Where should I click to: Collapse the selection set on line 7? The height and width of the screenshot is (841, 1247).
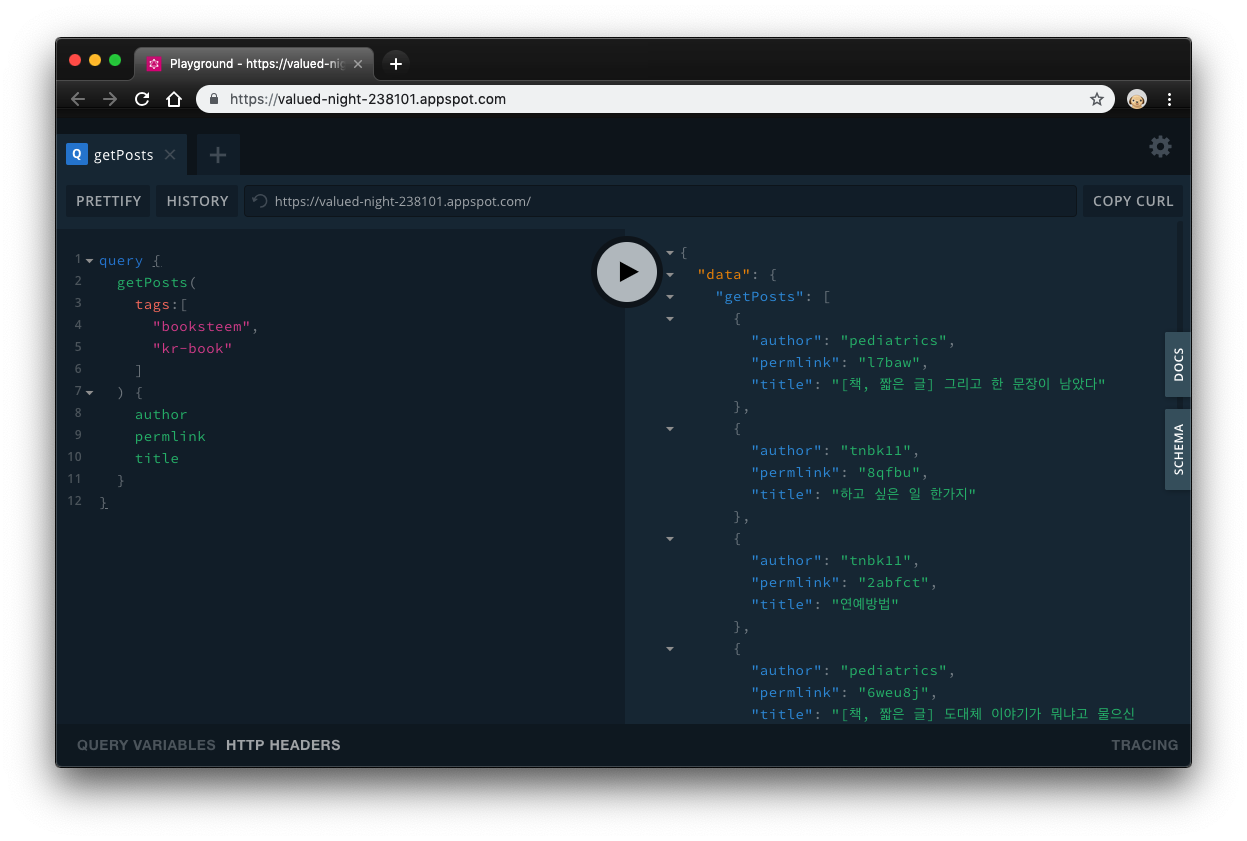[x=90, y=393]
